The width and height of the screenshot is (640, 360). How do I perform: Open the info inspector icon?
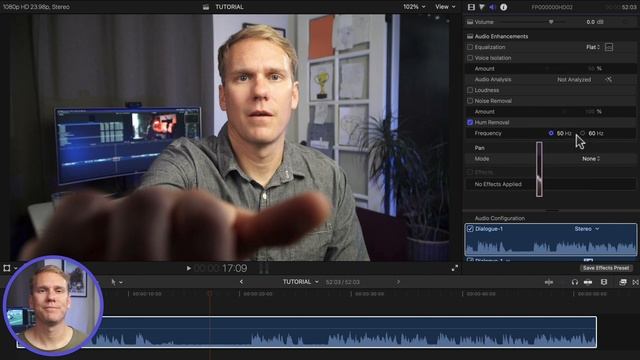pos(504,7)
